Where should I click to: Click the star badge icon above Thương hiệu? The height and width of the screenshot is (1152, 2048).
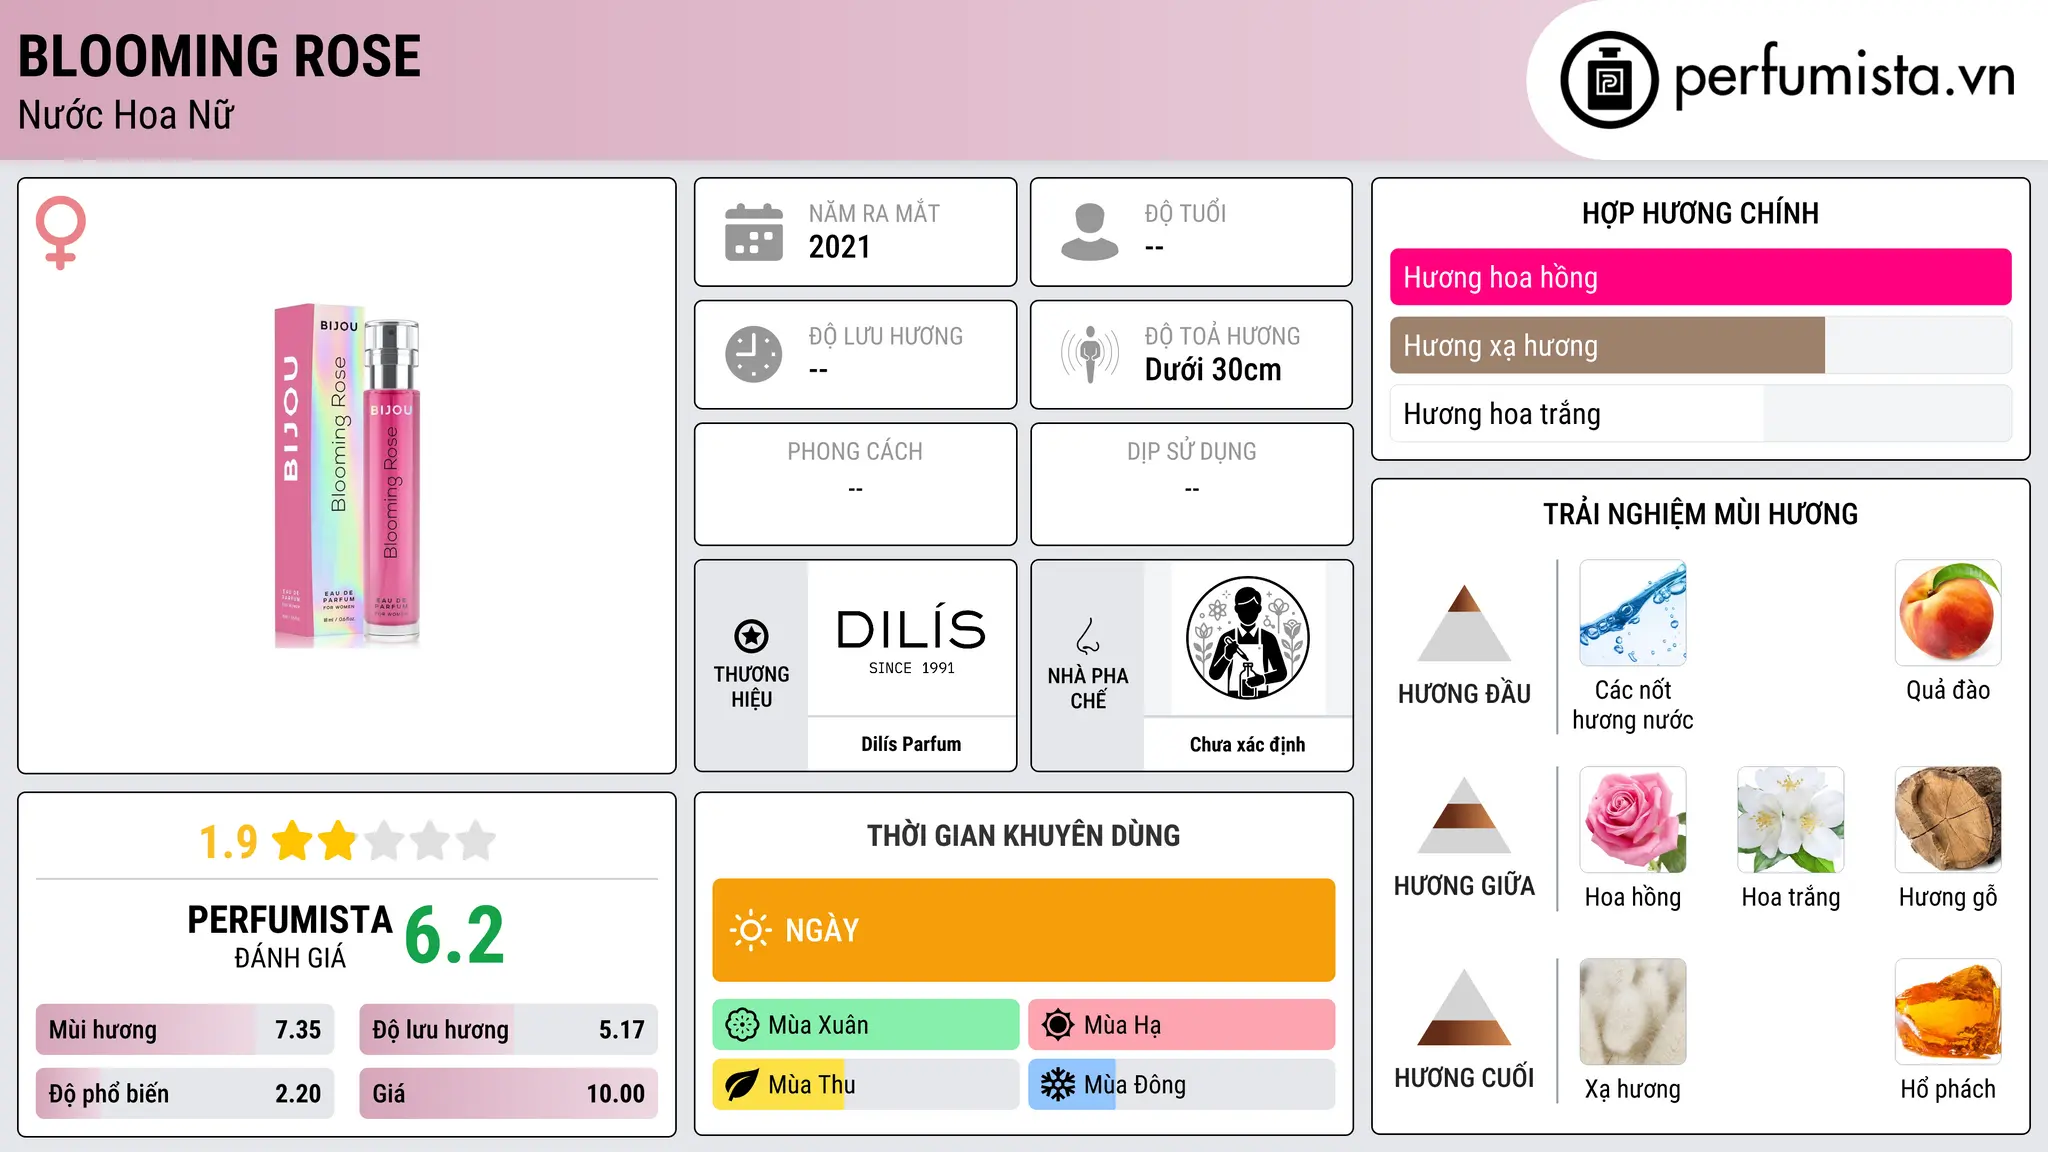pos(752,636)
